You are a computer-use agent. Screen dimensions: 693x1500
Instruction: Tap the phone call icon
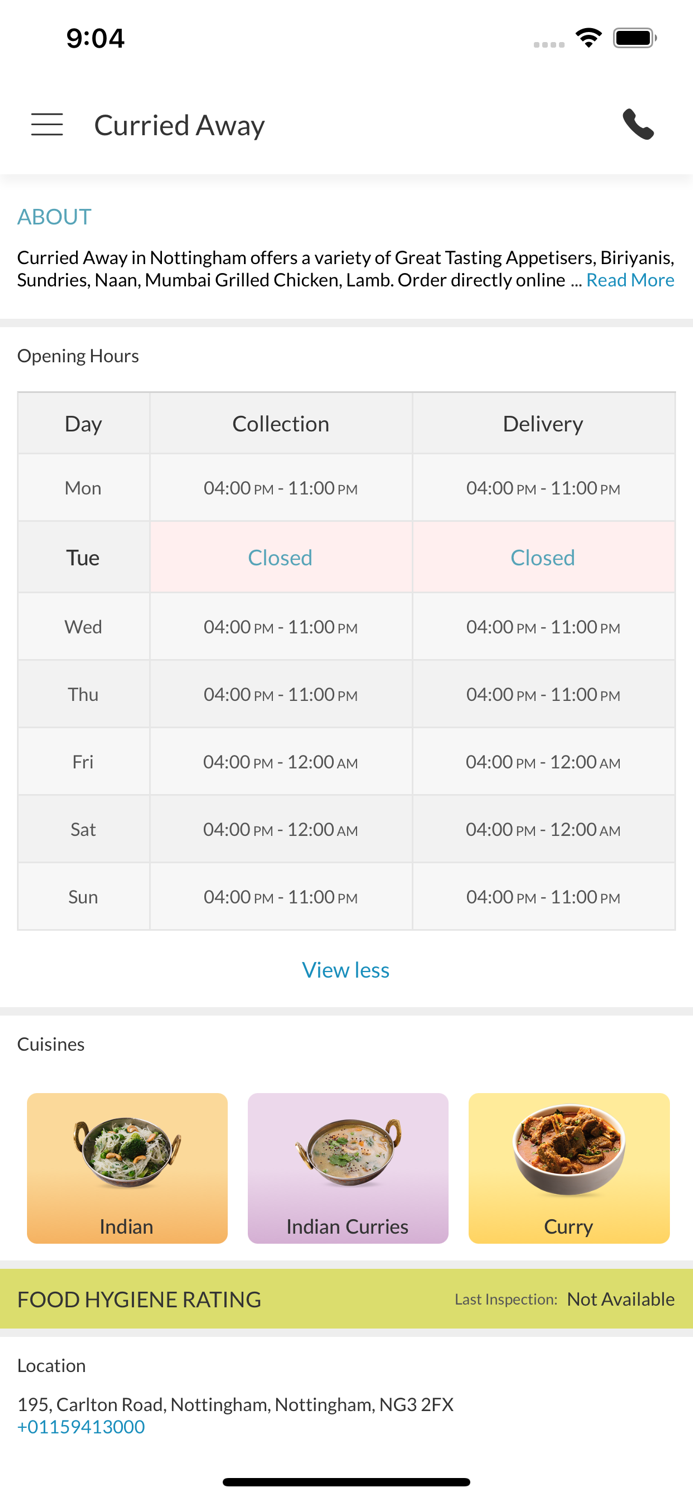click(638, 125)
